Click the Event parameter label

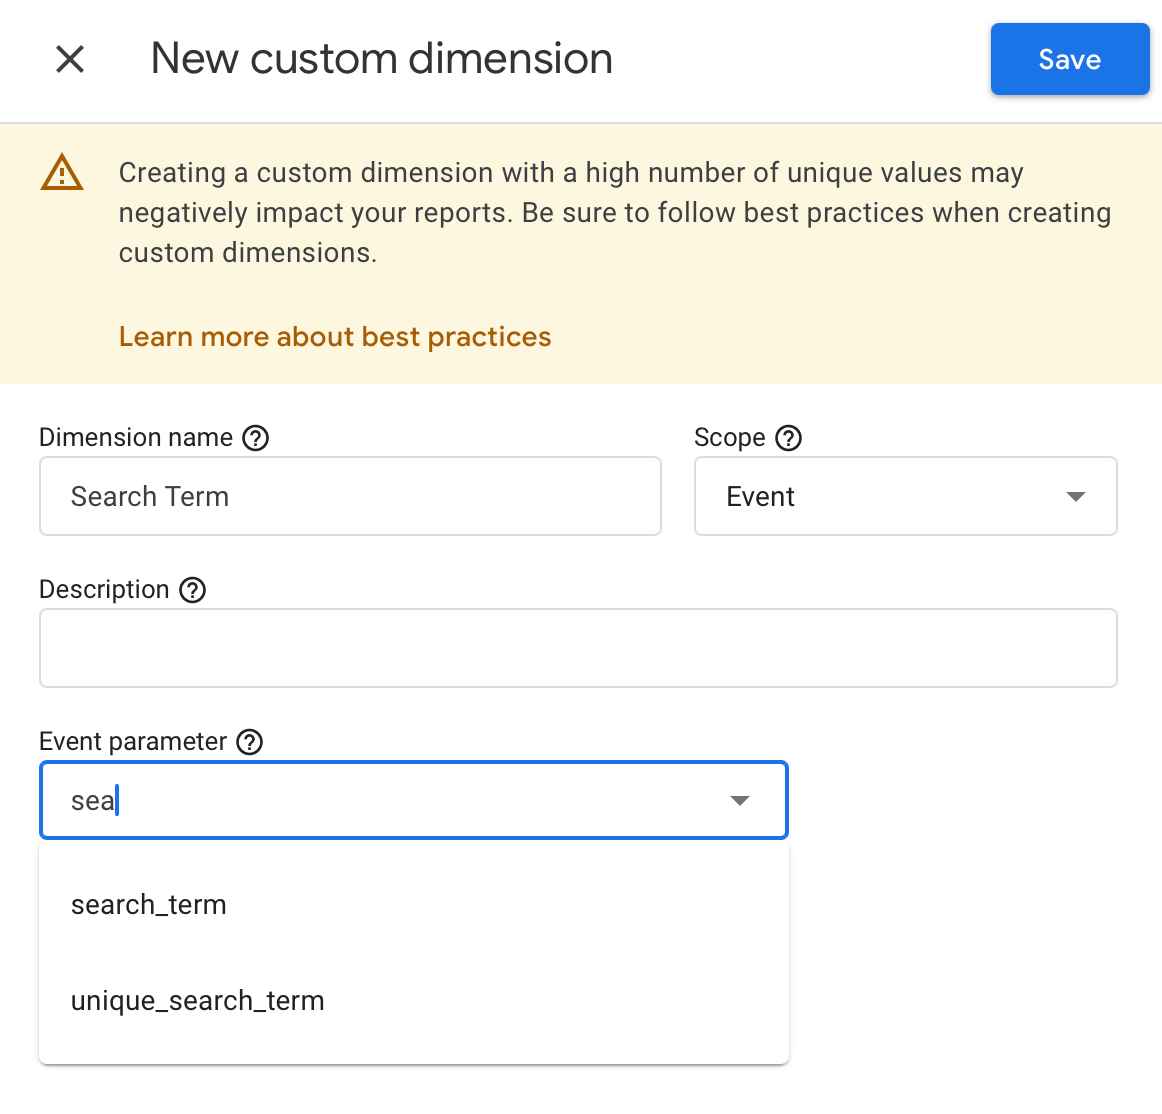[133, 742]
